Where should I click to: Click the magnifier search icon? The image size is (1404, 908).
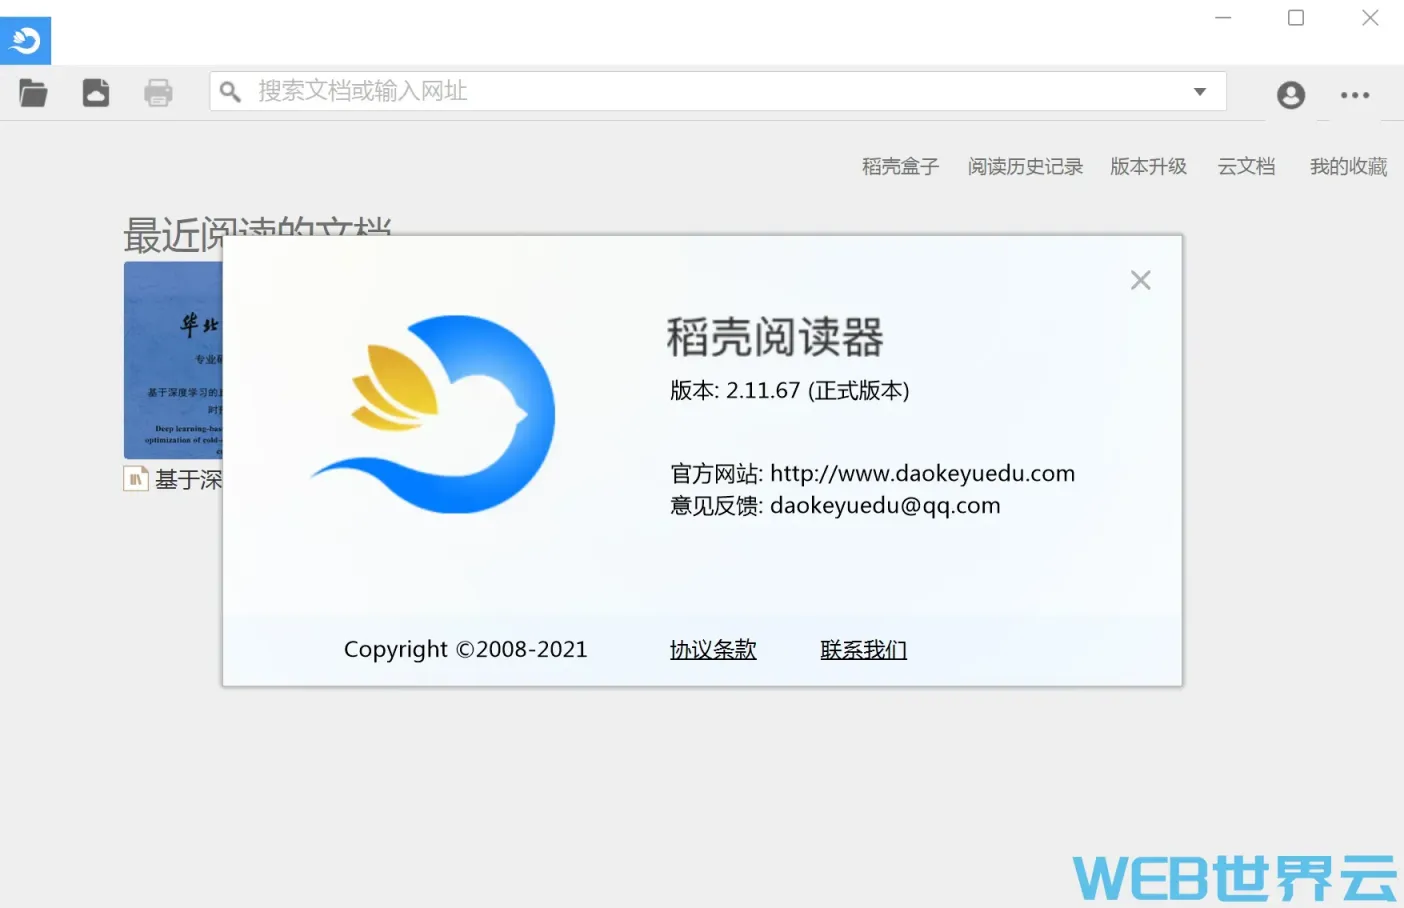[x=230, y=92]
